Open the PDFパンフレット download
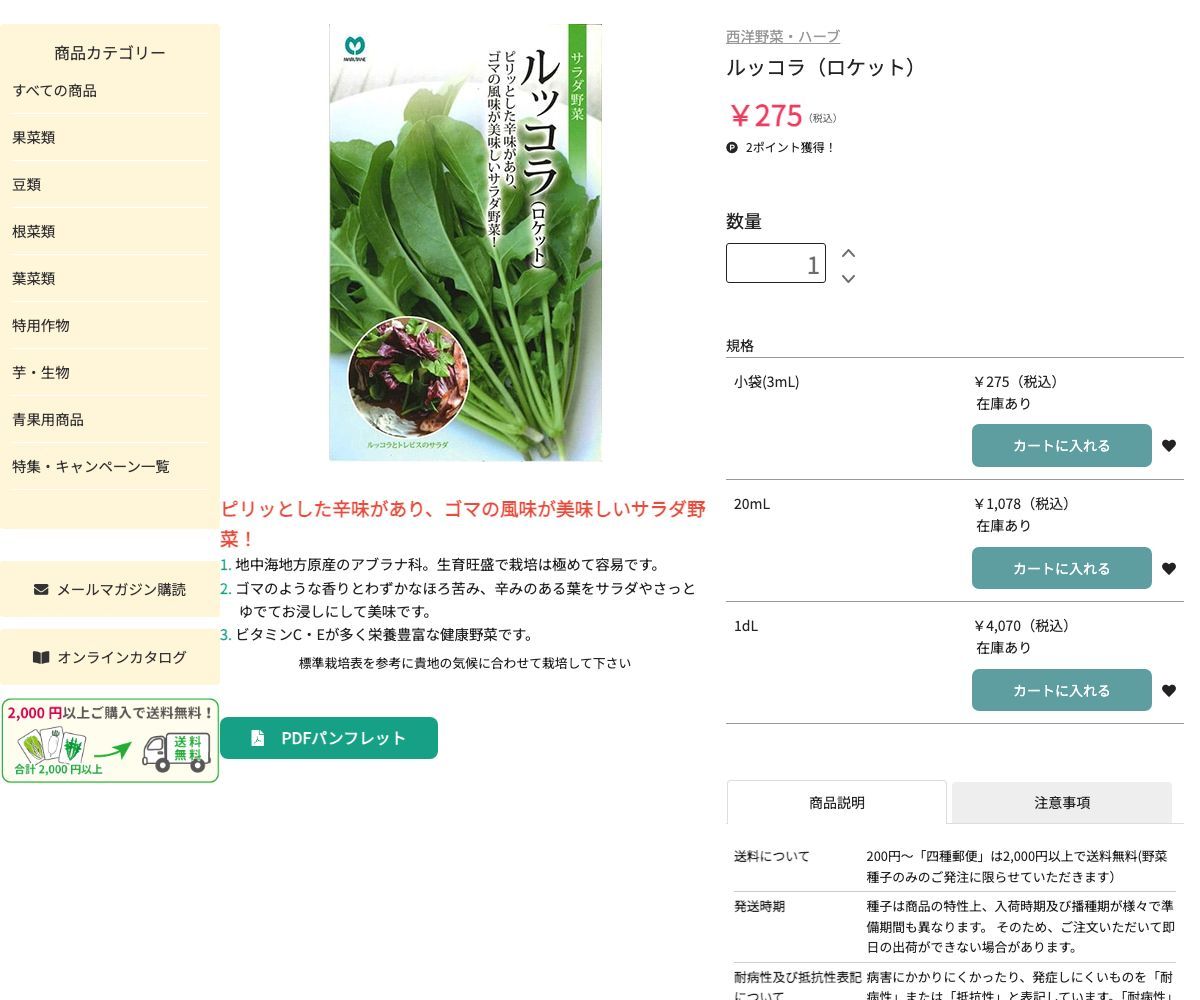1200x1000 pixels. coord(329,738)
